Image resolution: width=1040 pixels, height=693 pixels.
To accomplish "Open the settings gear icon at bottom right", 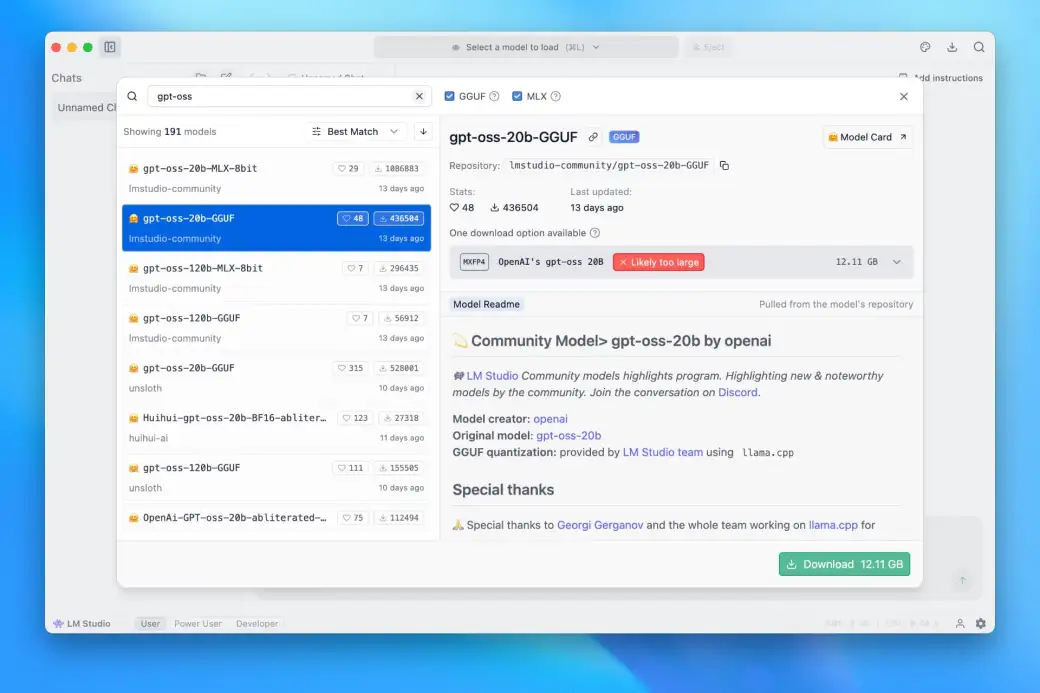I will (980, 623).
